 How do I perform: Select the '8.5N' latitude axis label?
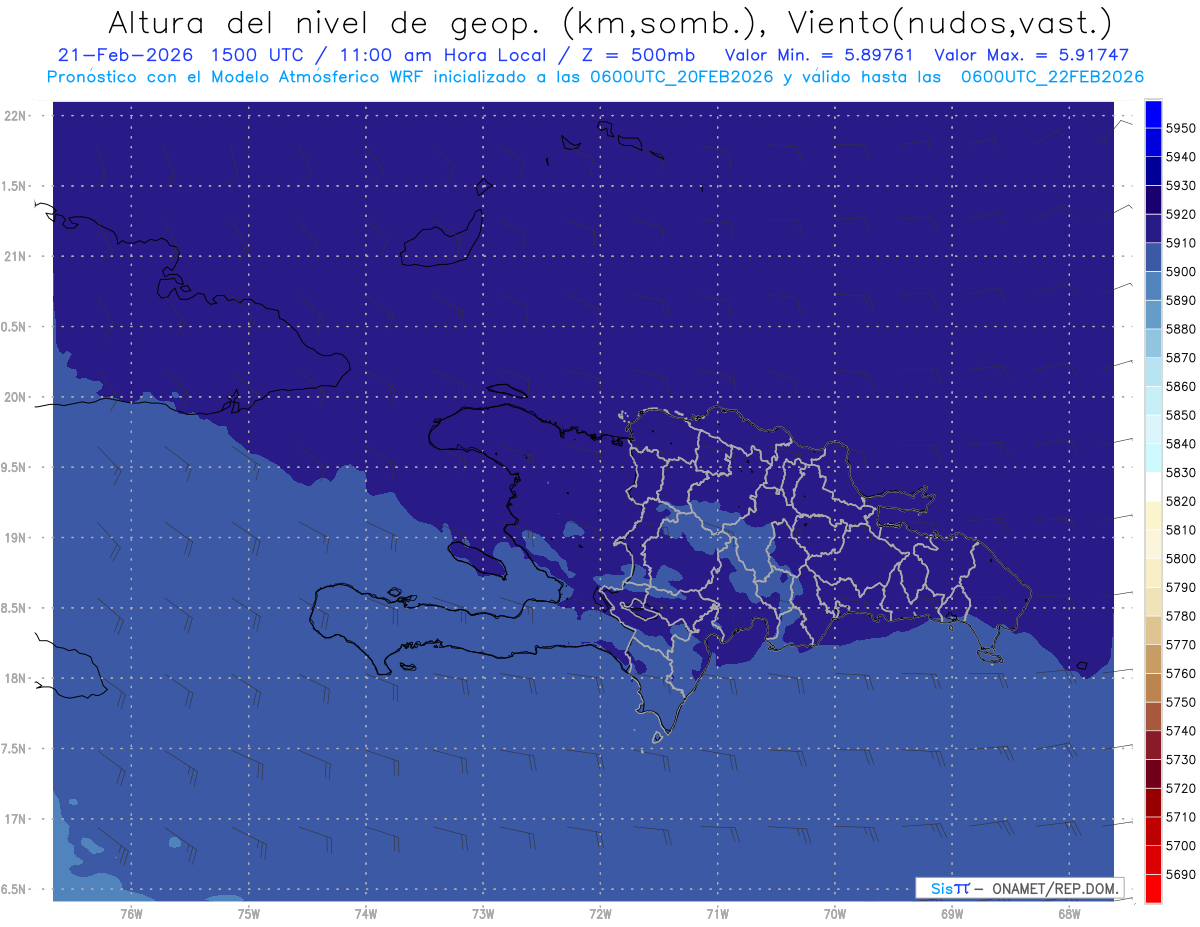(x=15, y=608)
